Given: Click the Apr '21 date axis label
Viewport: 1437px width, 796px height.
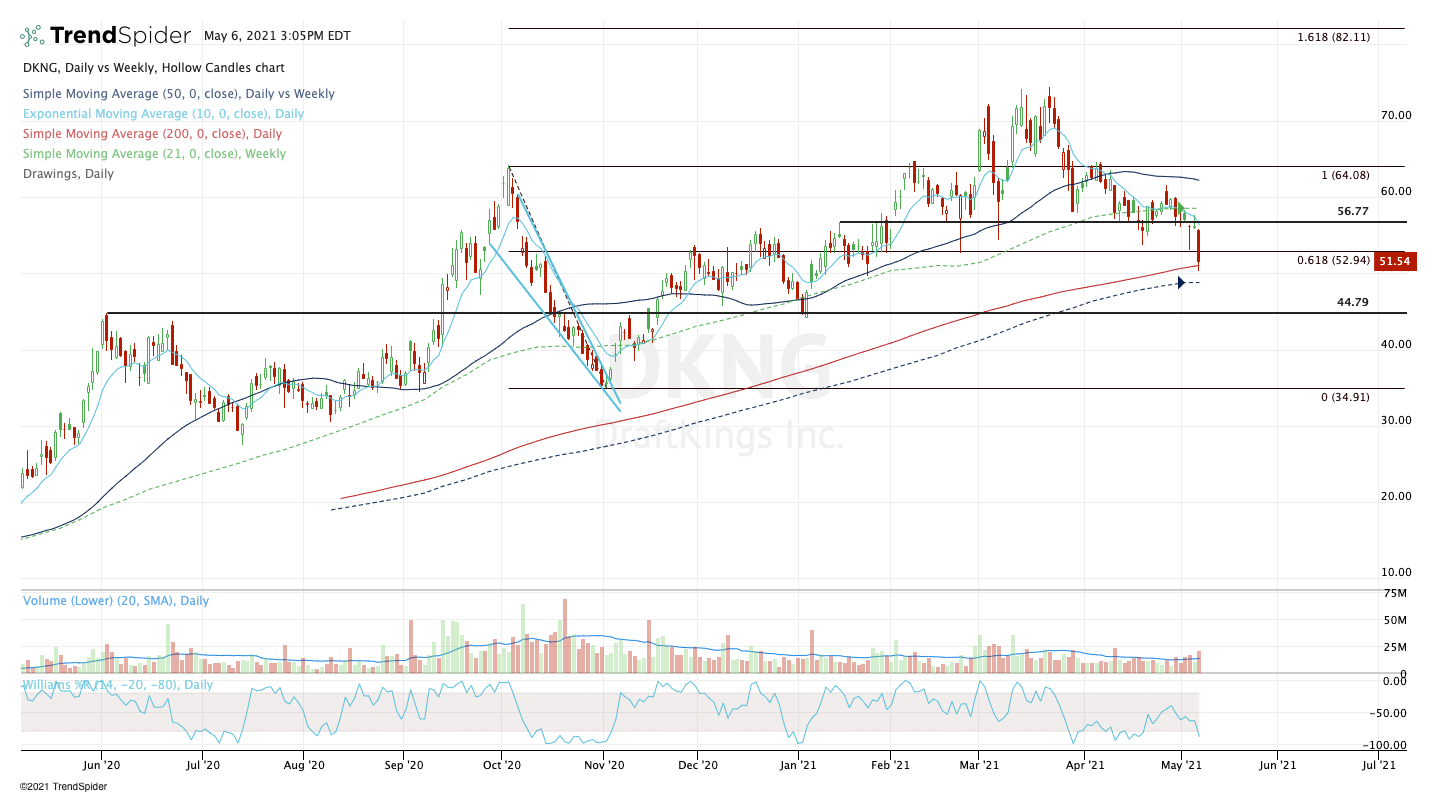Looking at the screenshot, I should (x=1085, y=766).
